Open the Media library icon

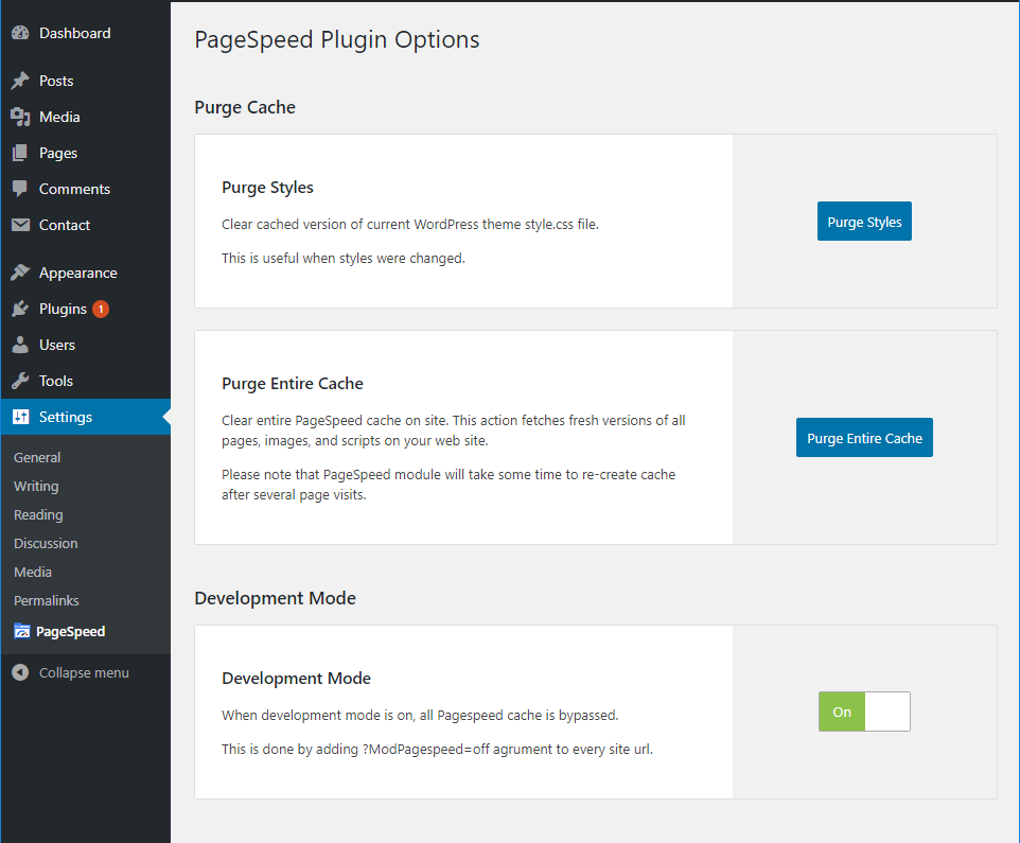pyautogui.click(x=20, y=116)
